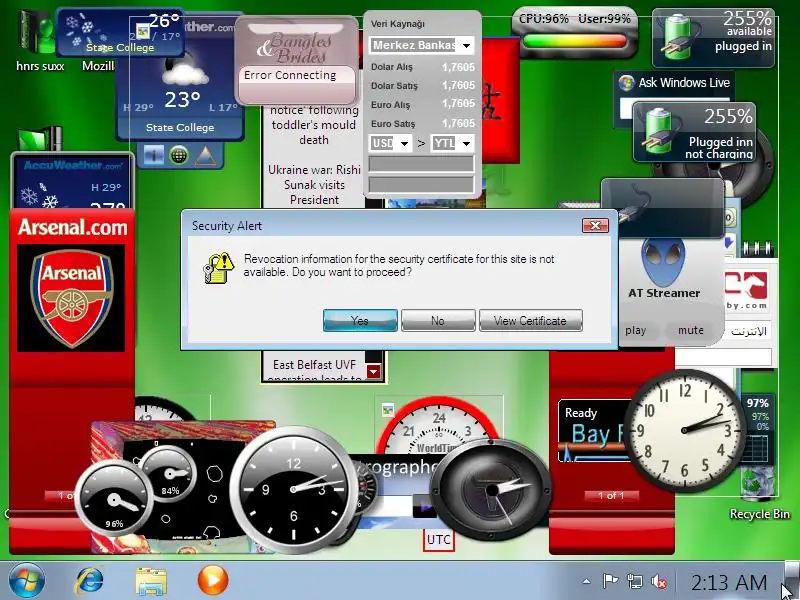Open the hnrs suxx desktop icon

coord(40,42)
